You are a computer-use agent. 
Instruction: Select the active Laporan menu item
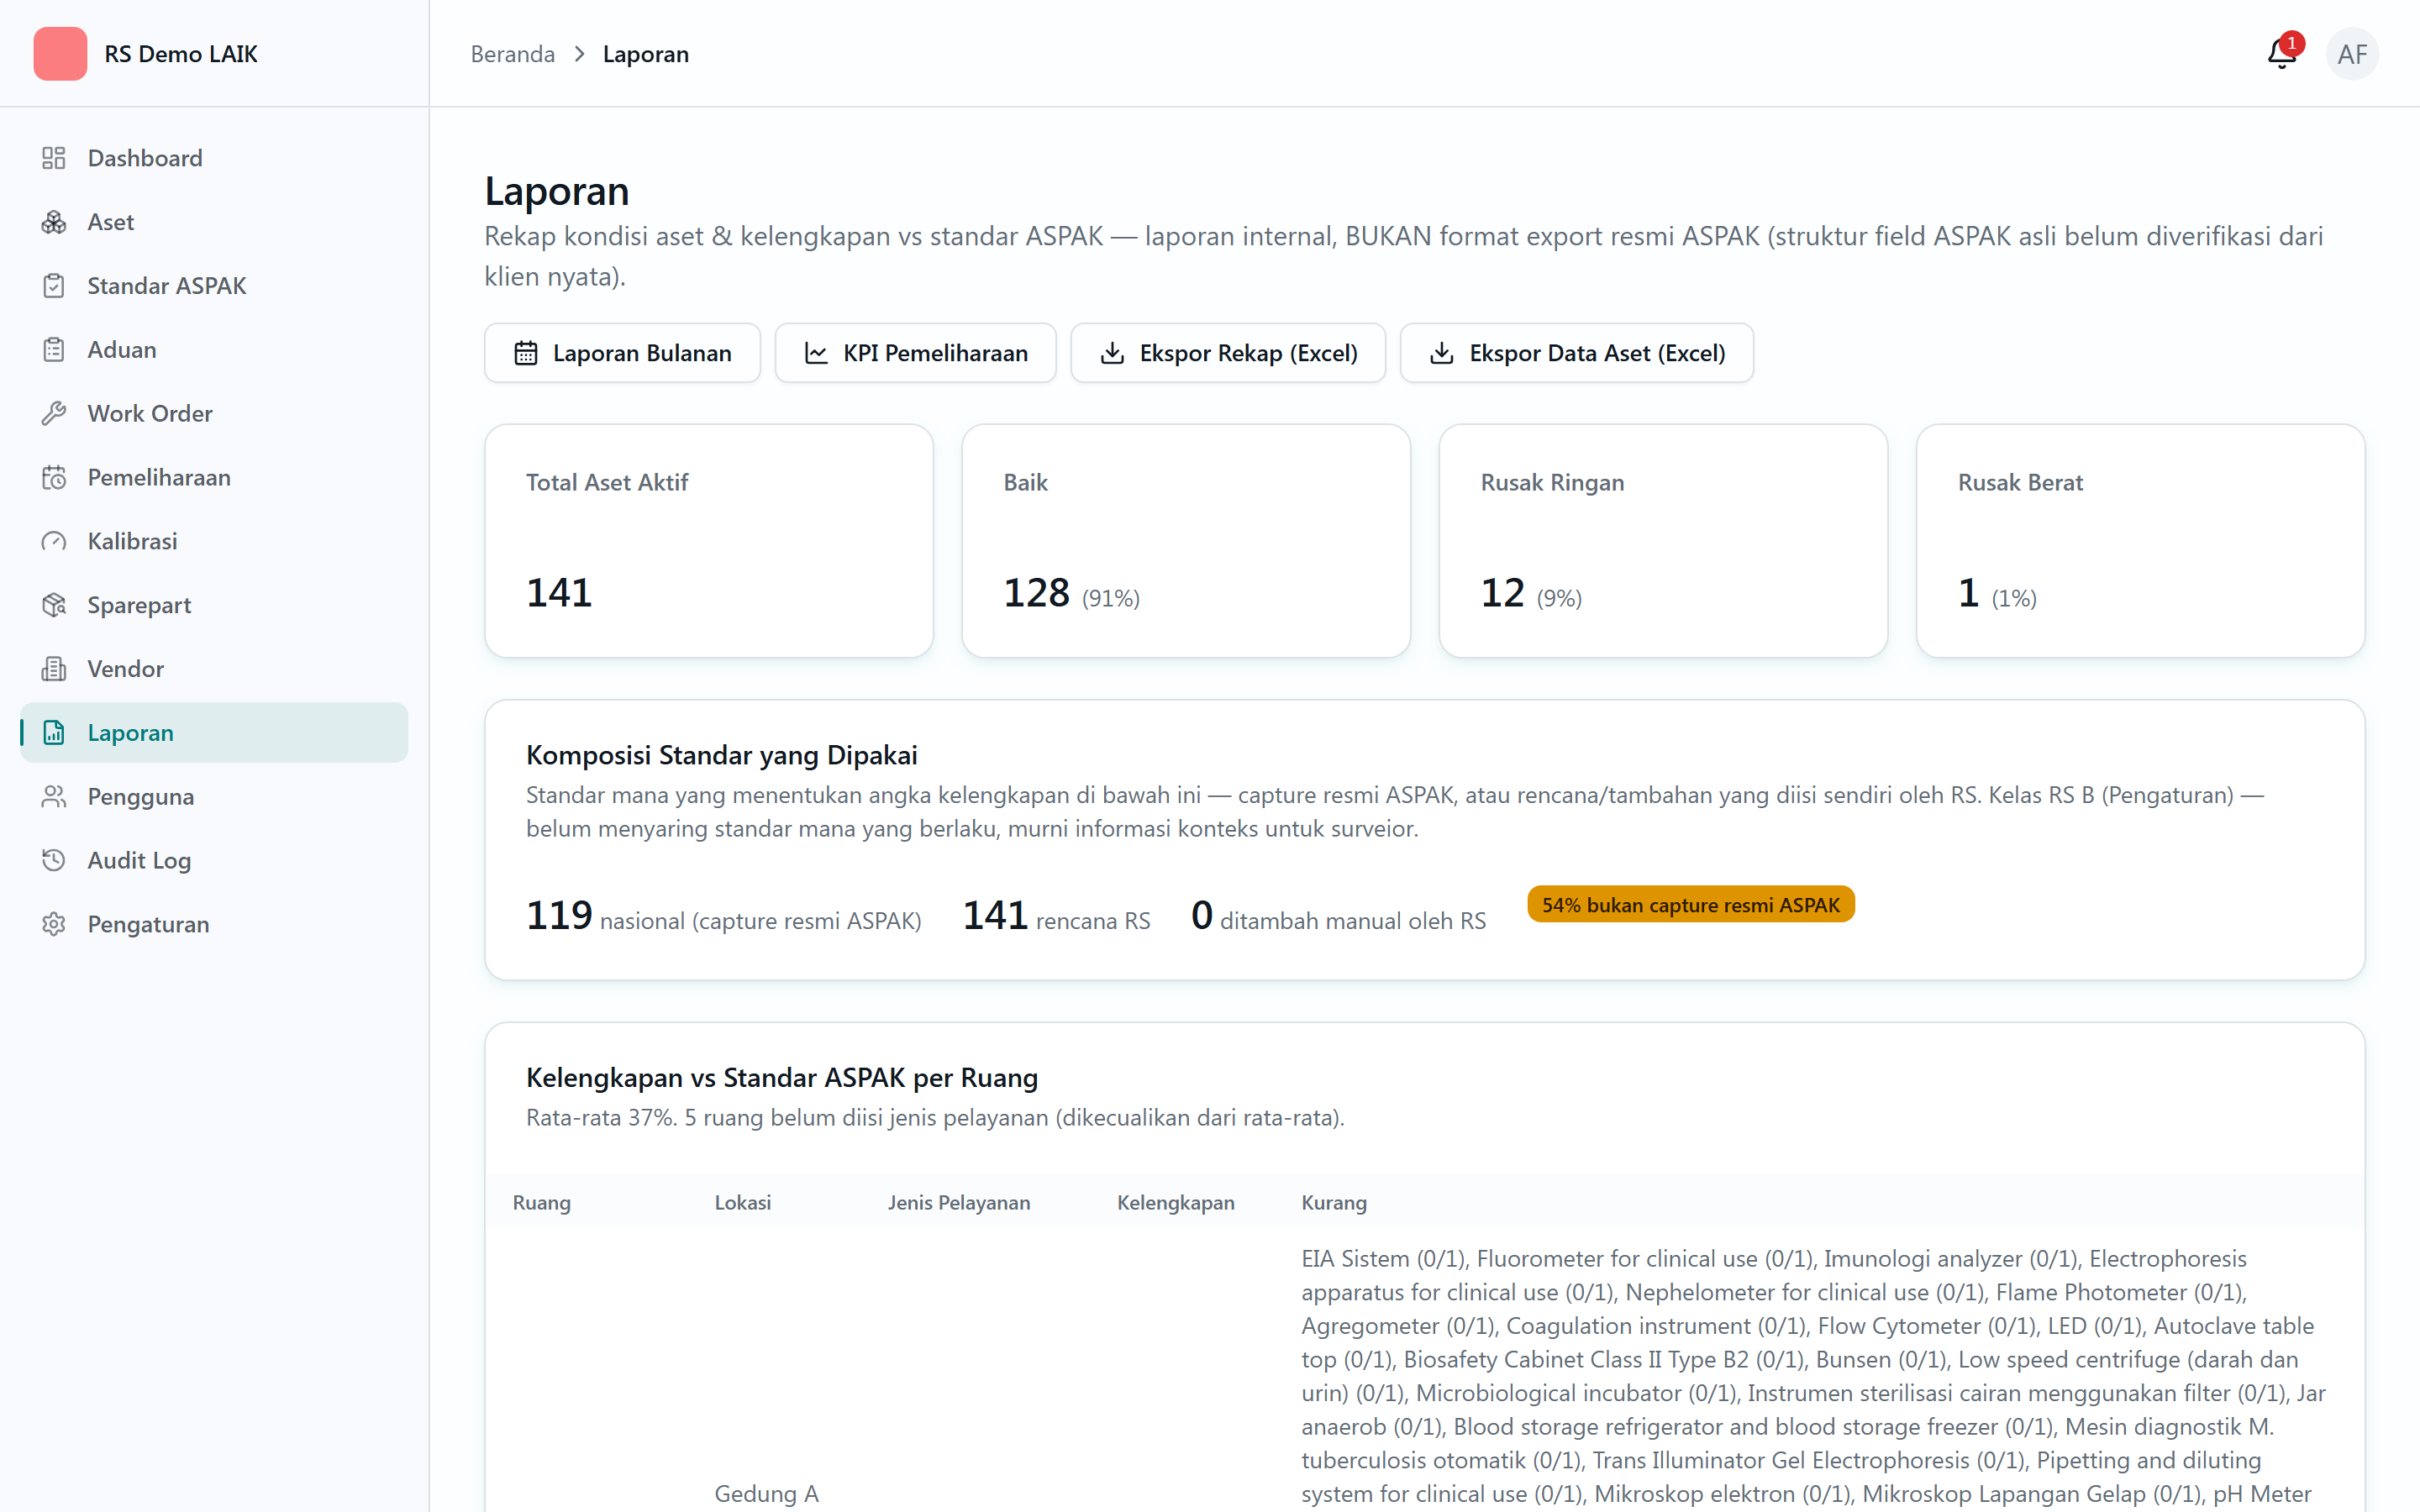(x=214, y=733)
